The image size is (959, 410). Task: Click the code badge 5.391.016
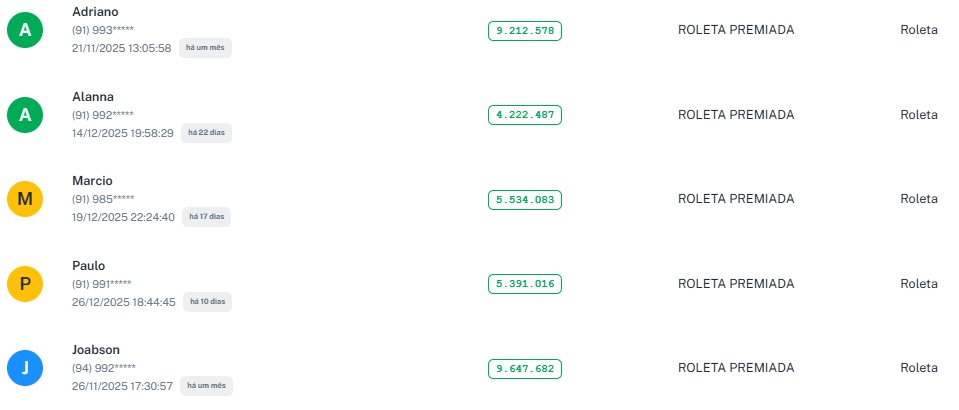point(525,284)
